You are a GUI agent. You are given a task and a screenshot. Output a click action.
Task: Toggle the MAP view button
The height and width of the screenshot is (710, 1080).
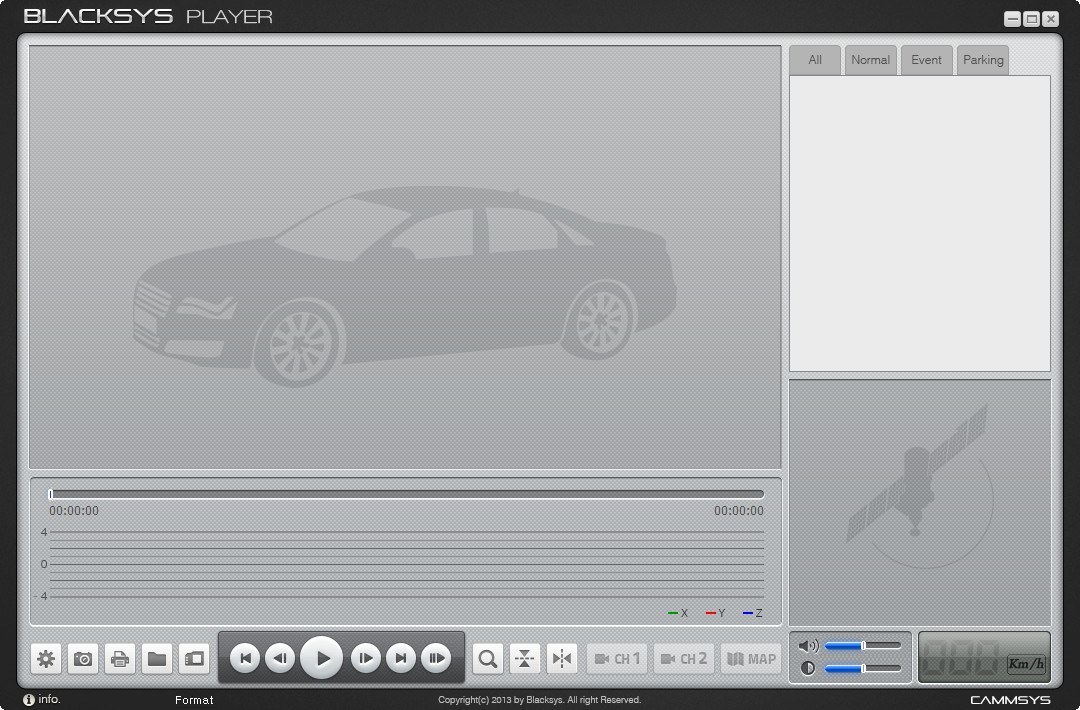click(751, 659)
